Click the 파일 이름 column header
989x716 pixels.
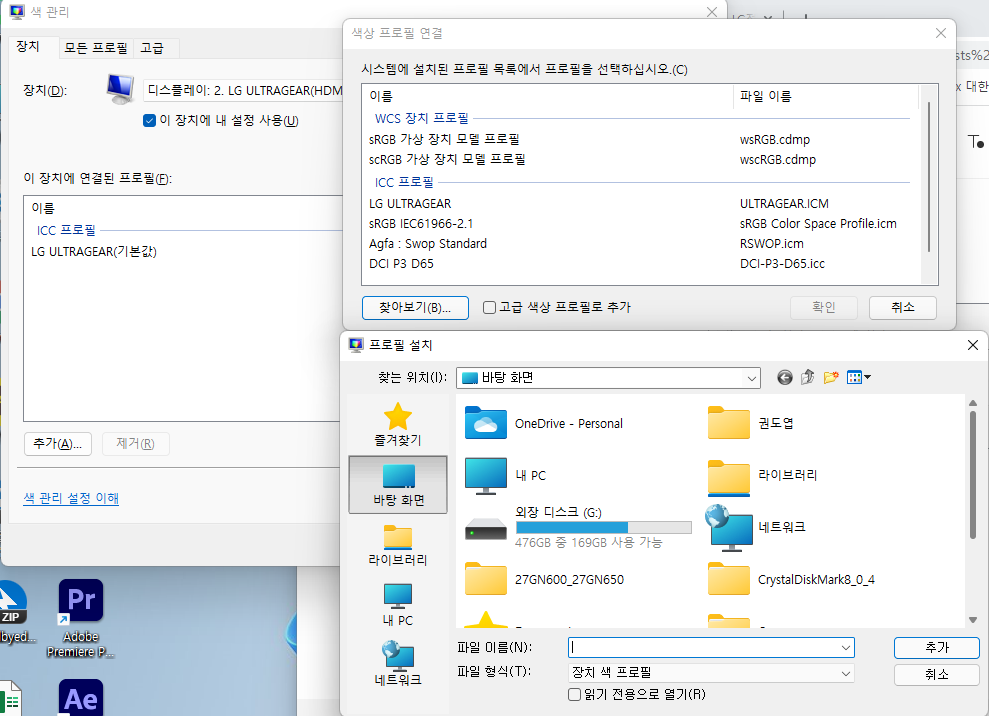(825, 97)
